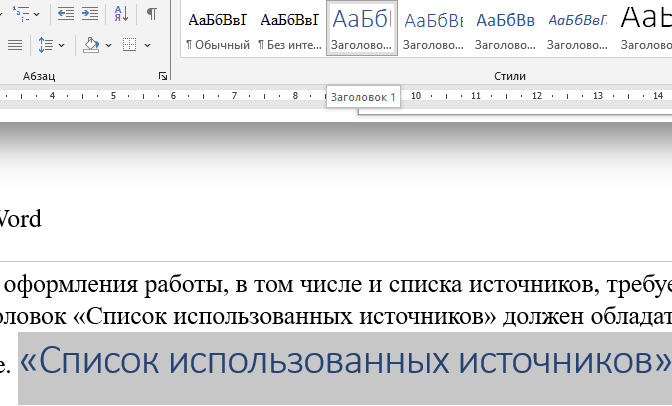
Task: Sort the selected text alphabetically
Action: [121, 13]
